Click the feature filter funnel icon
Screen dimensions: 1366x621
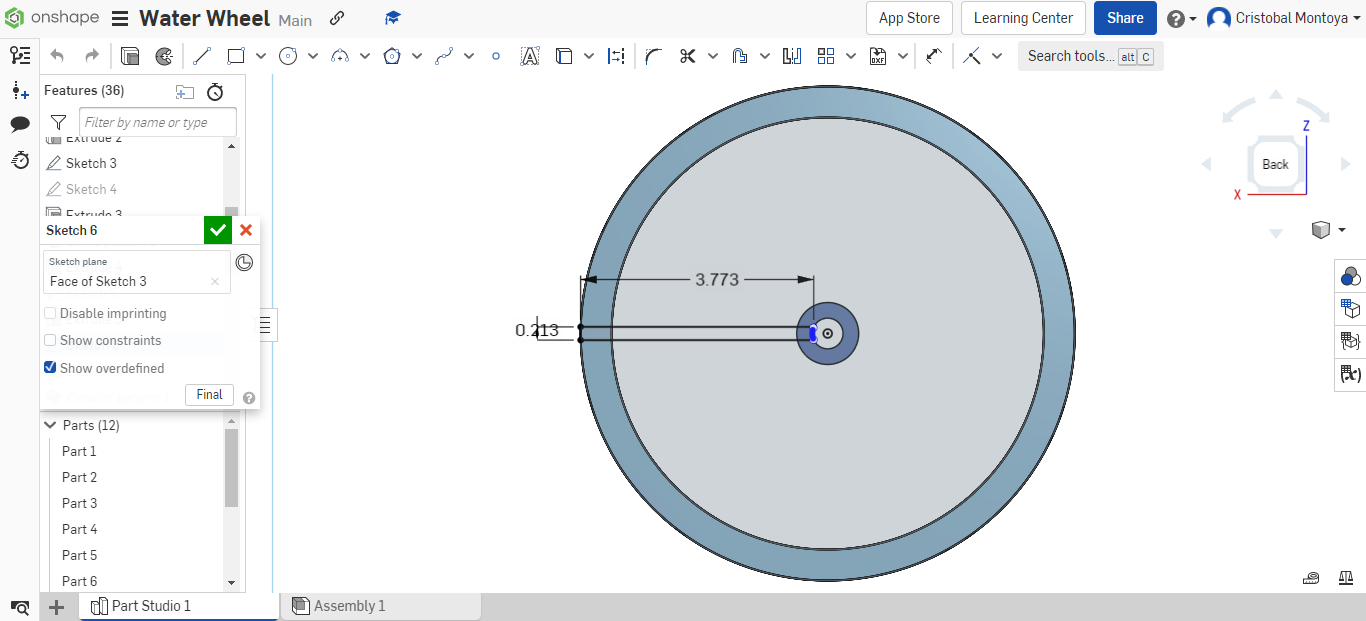point(58,122)
